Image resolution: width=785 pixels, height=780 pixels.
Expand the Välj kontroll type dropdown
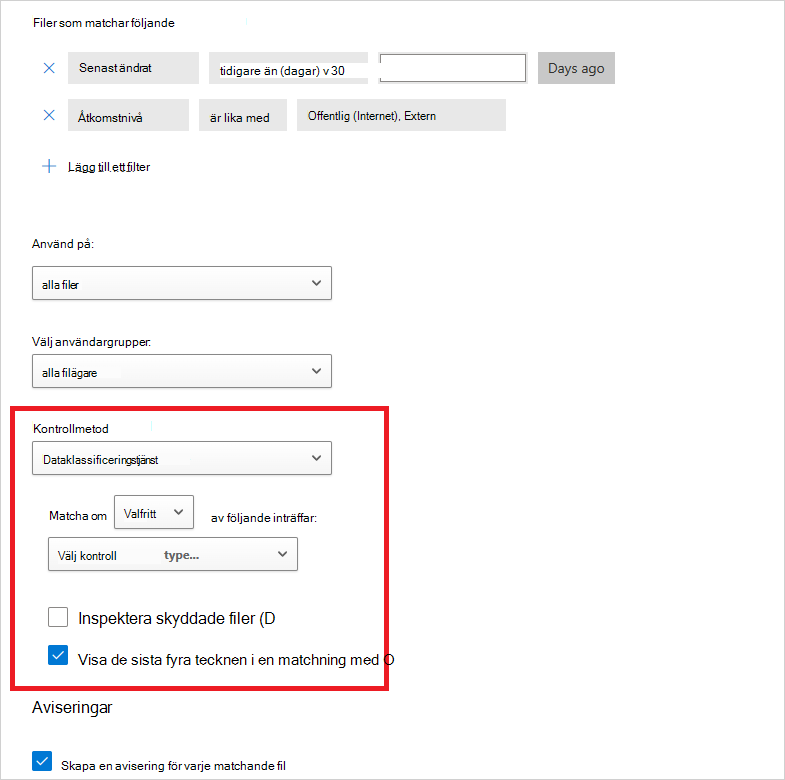(173, 554)
